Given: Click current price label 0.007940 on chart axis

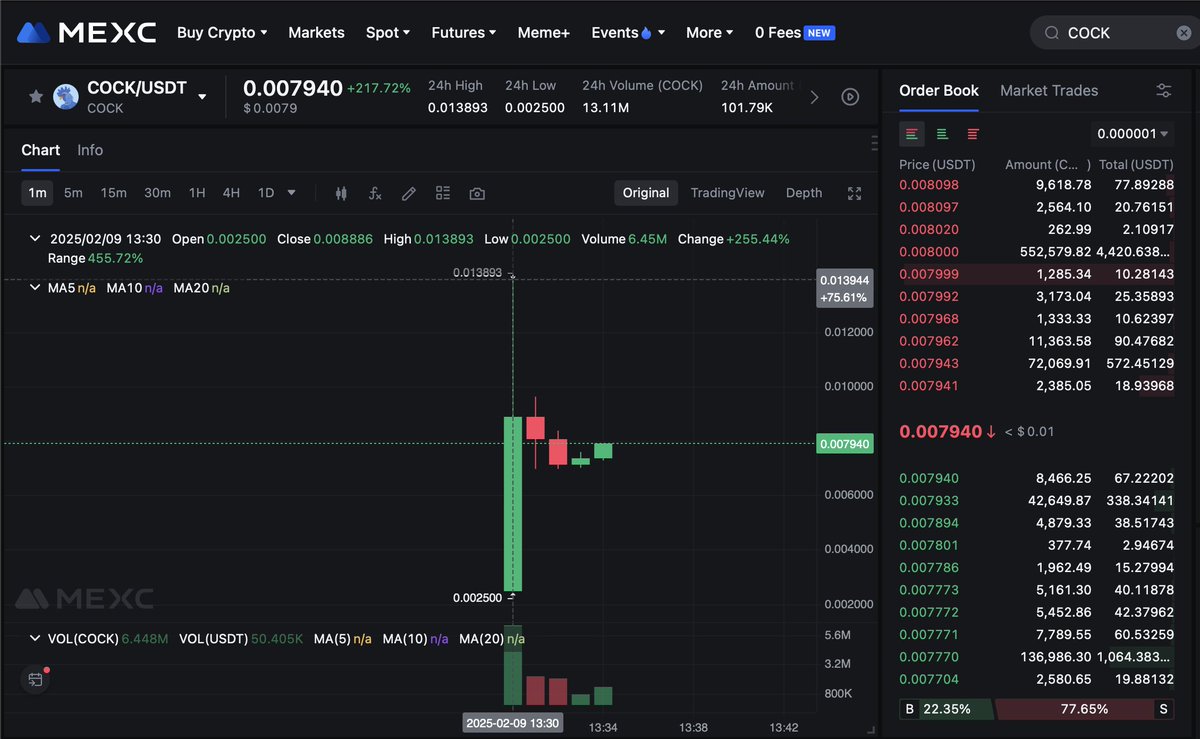Looking at the screenshot, I should (x=844, y=443).
